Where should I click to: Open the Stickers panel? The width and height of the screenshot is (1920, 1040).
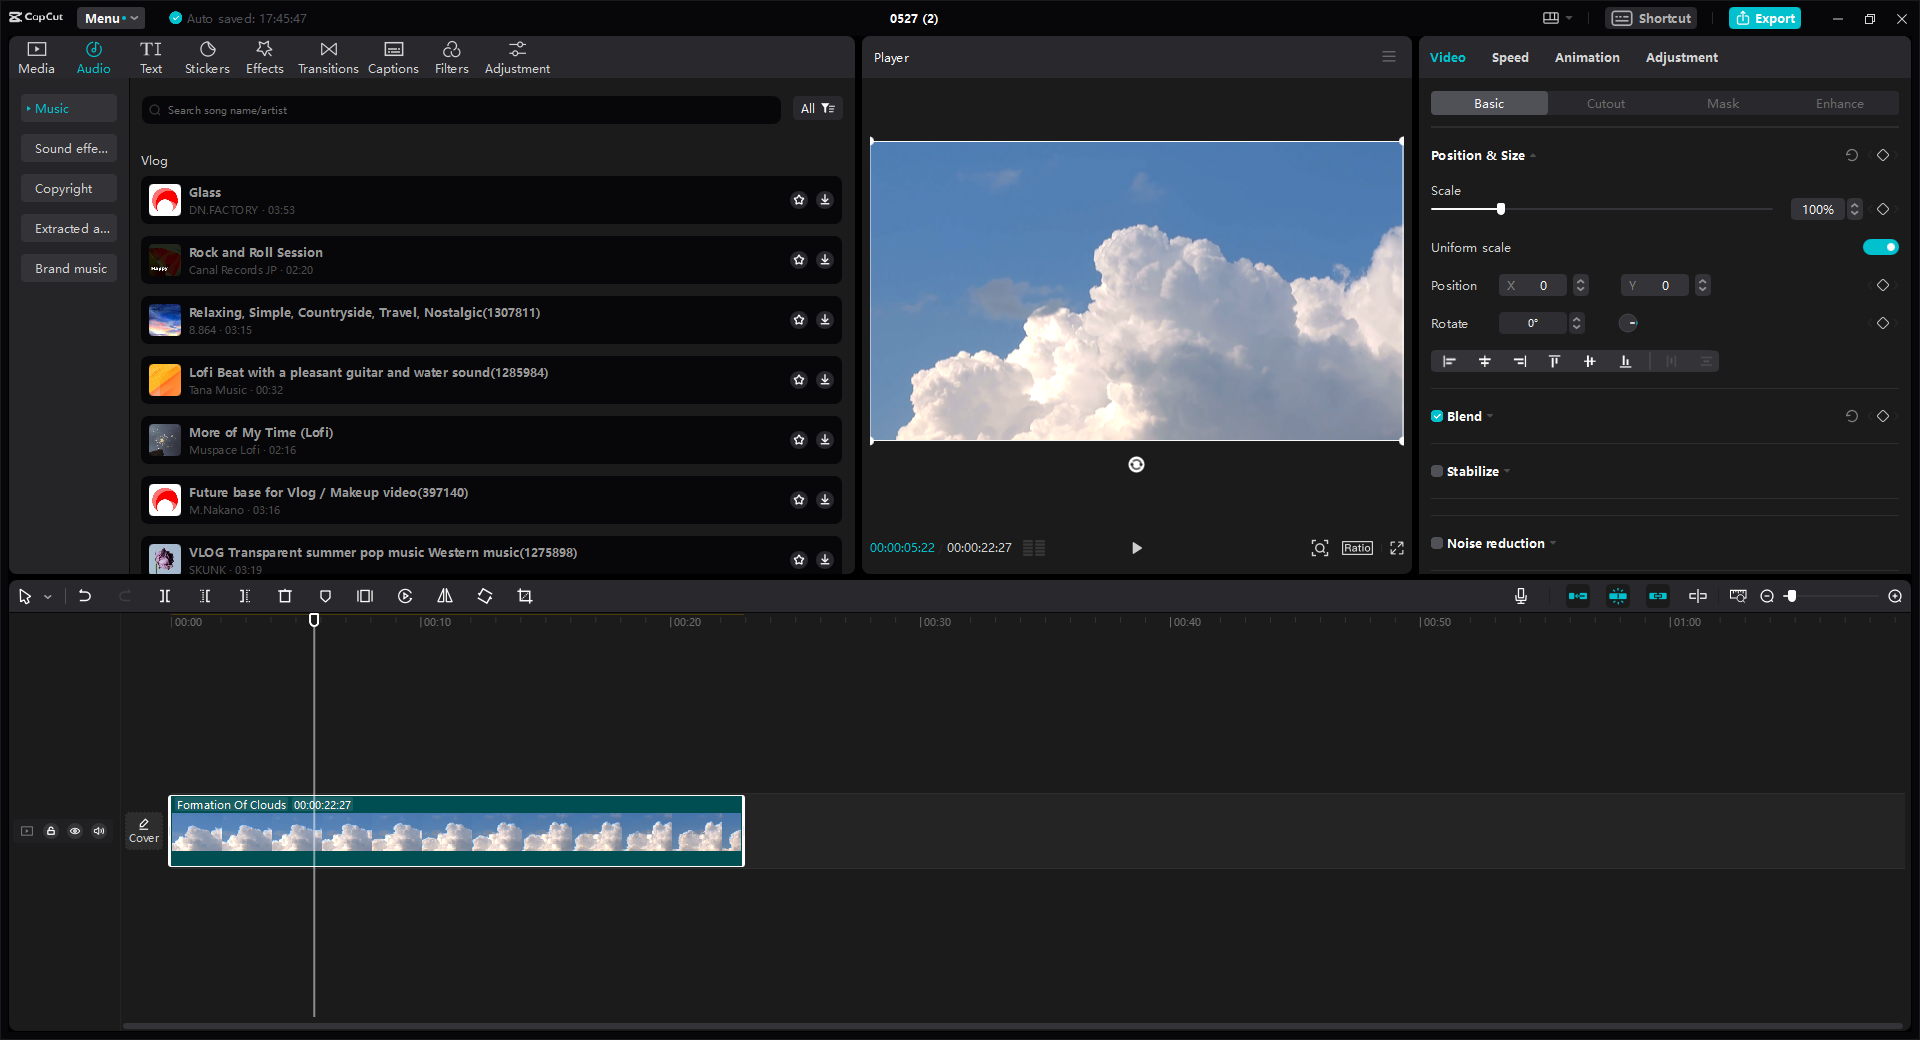[x=206, y=56]
